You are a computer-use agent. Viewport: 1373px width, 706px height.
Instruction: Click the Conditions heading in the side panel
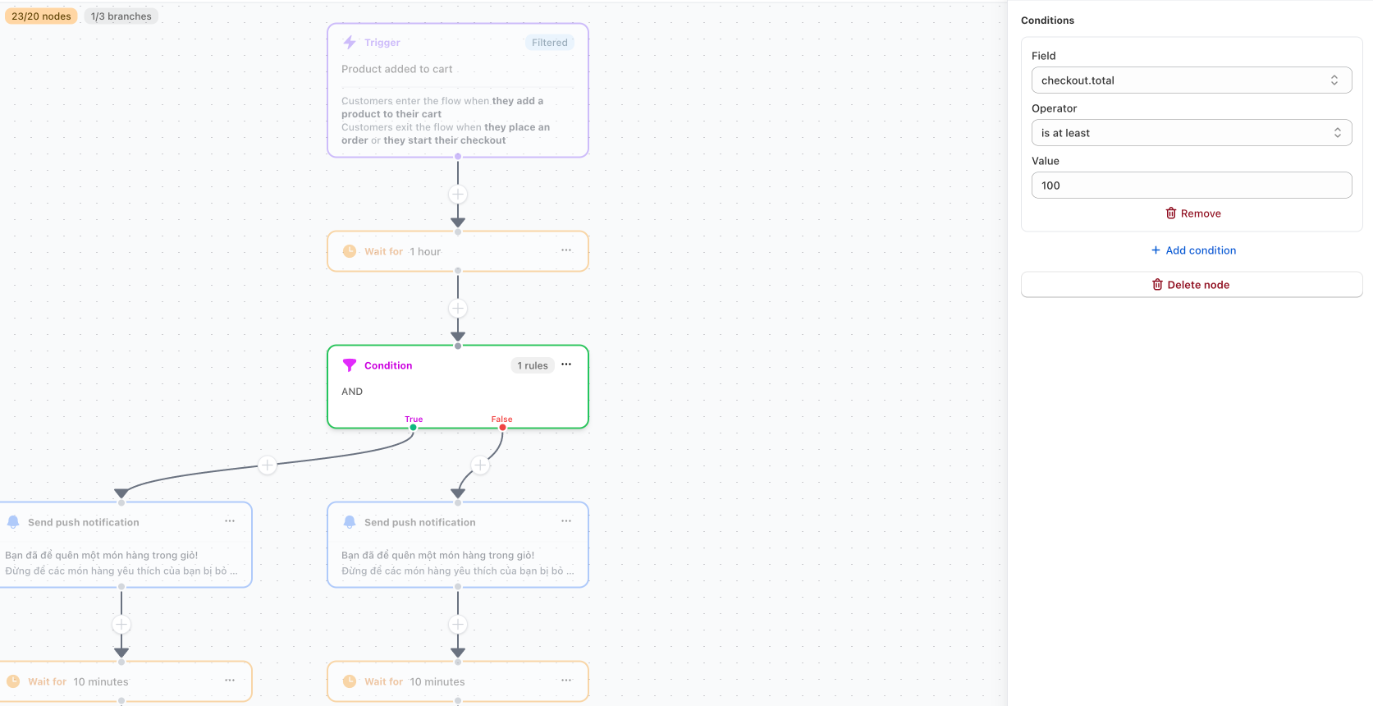coord(1048,20)
